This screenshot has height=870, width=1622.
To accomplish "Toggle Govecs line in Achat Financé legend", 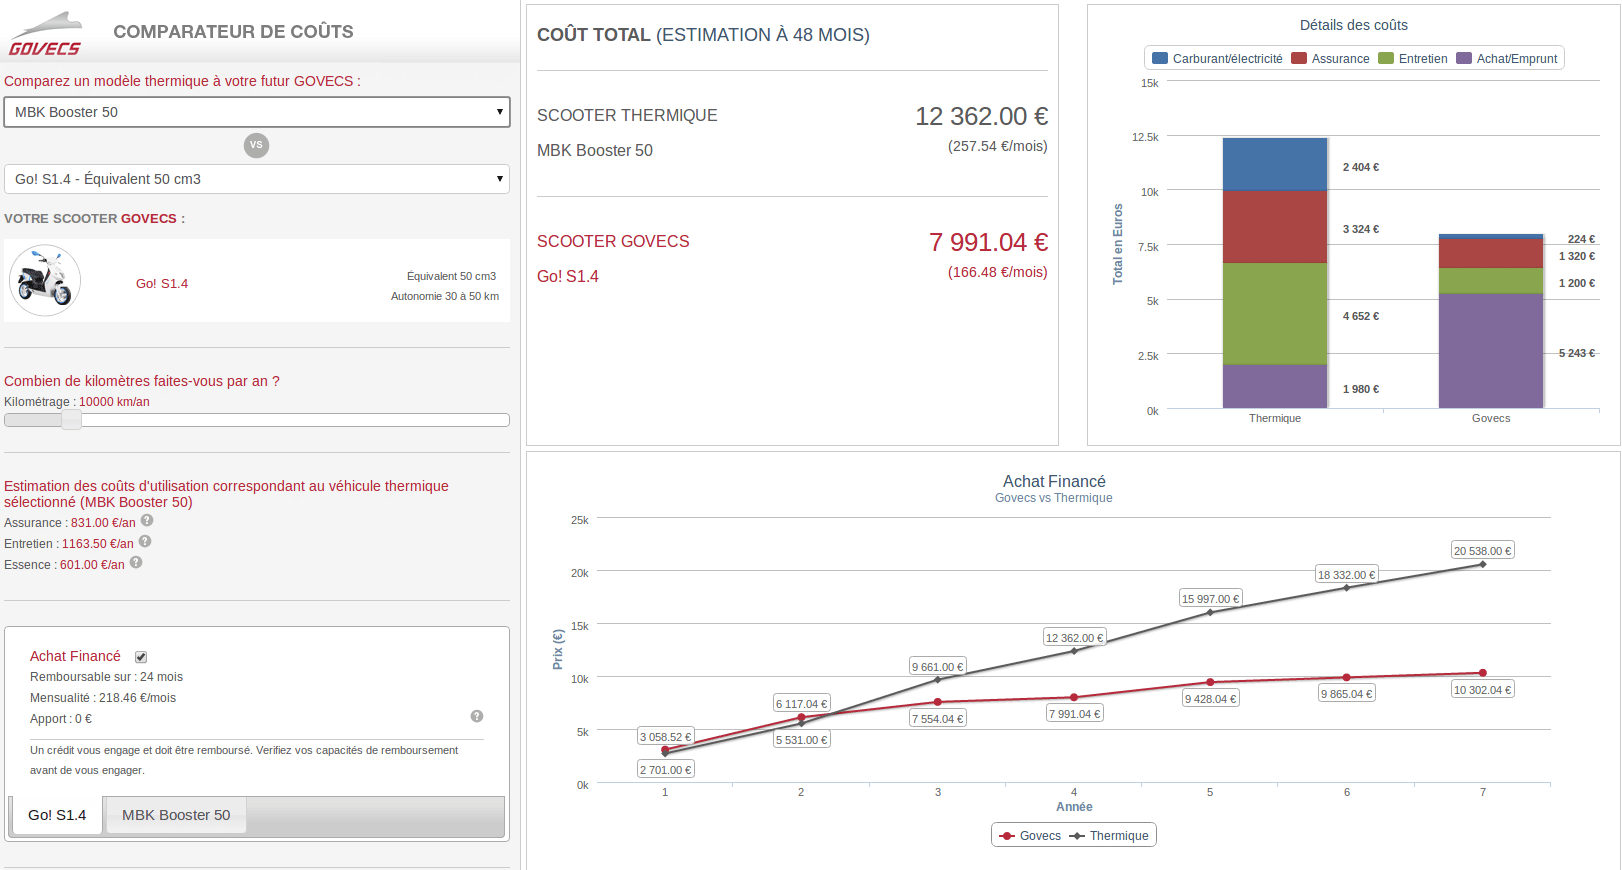I will coord(1030,836).
